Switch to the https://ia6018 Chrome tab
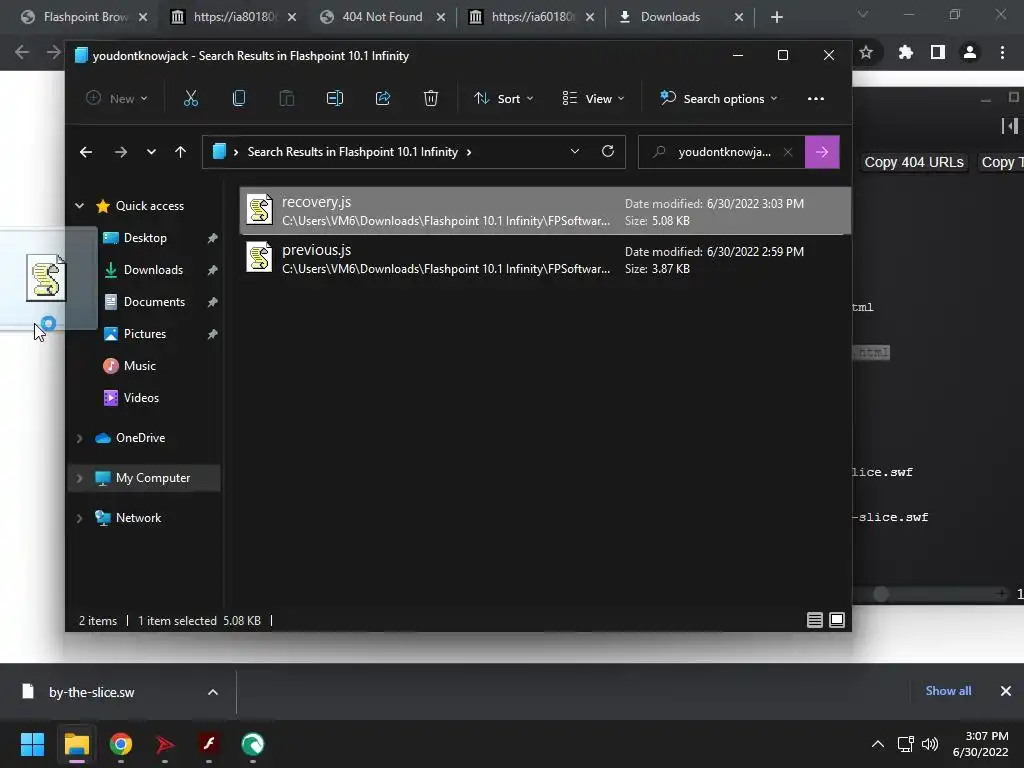Screen dimensions: 1024x768 532,17
